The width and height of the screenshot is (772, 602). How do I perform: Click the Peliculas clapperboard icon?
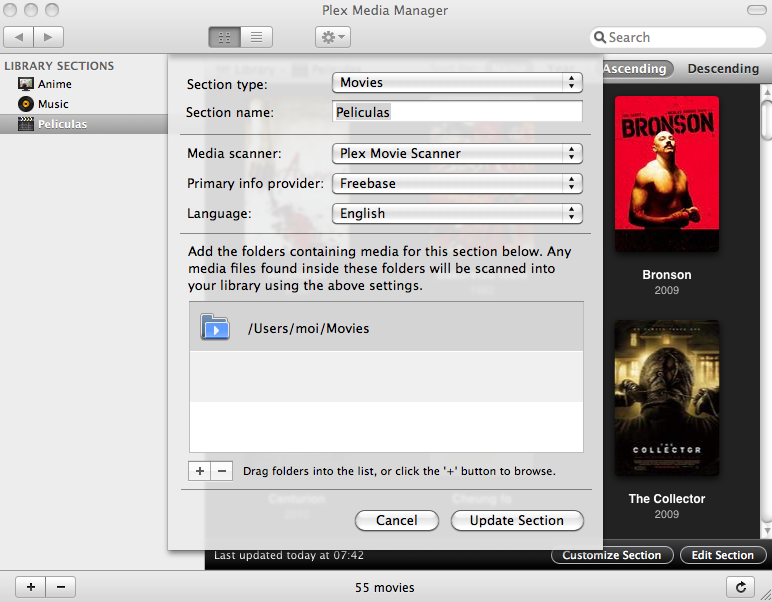click(26, 124)
